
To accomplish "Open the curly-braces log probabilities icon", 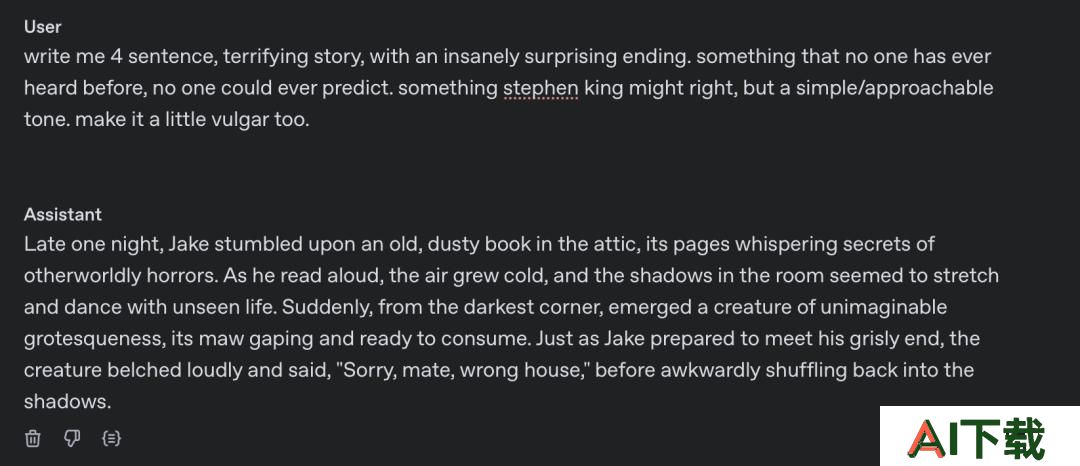I will [111, 438].
